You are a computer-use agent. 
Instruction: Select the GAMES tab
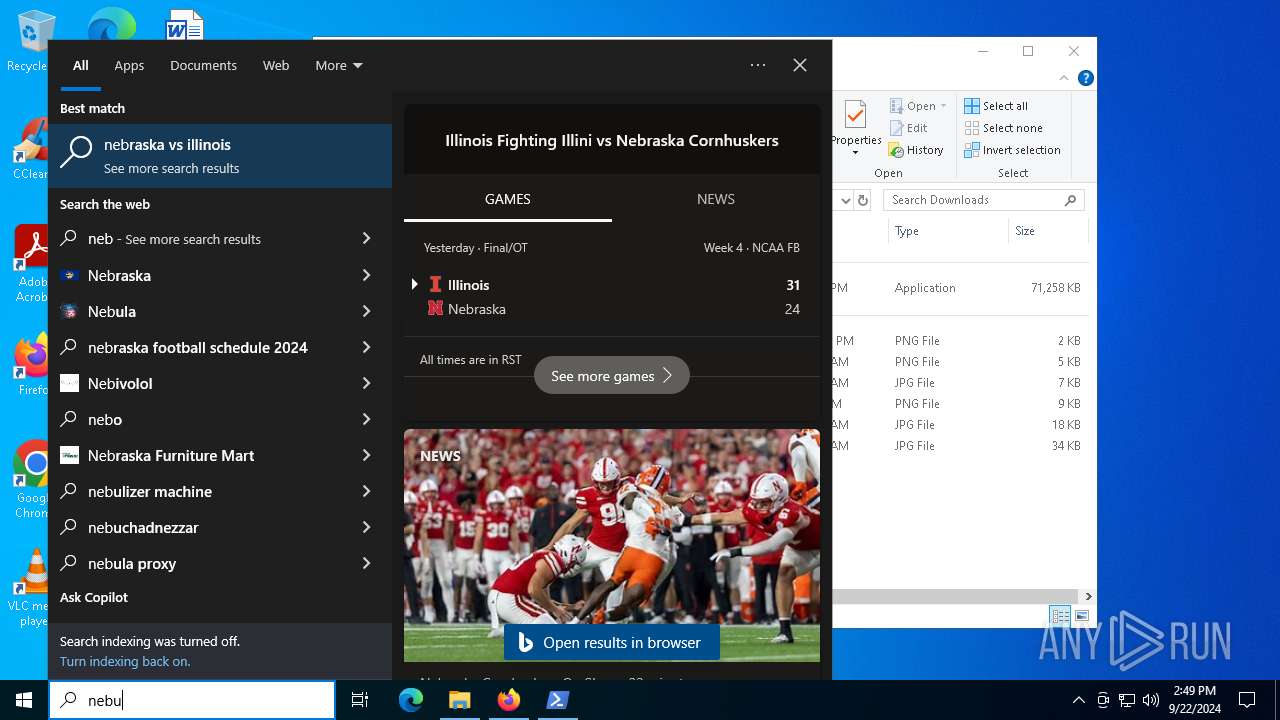(x=508, y=199)
